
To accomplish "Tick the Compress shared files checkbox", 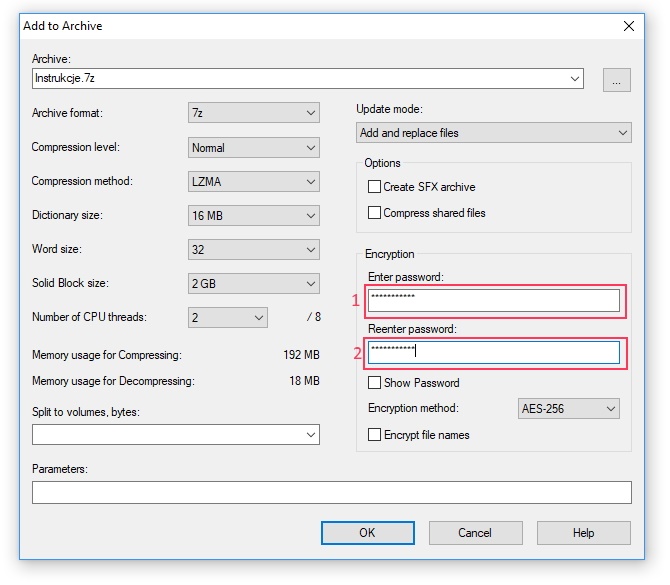I will click(375, 213).
